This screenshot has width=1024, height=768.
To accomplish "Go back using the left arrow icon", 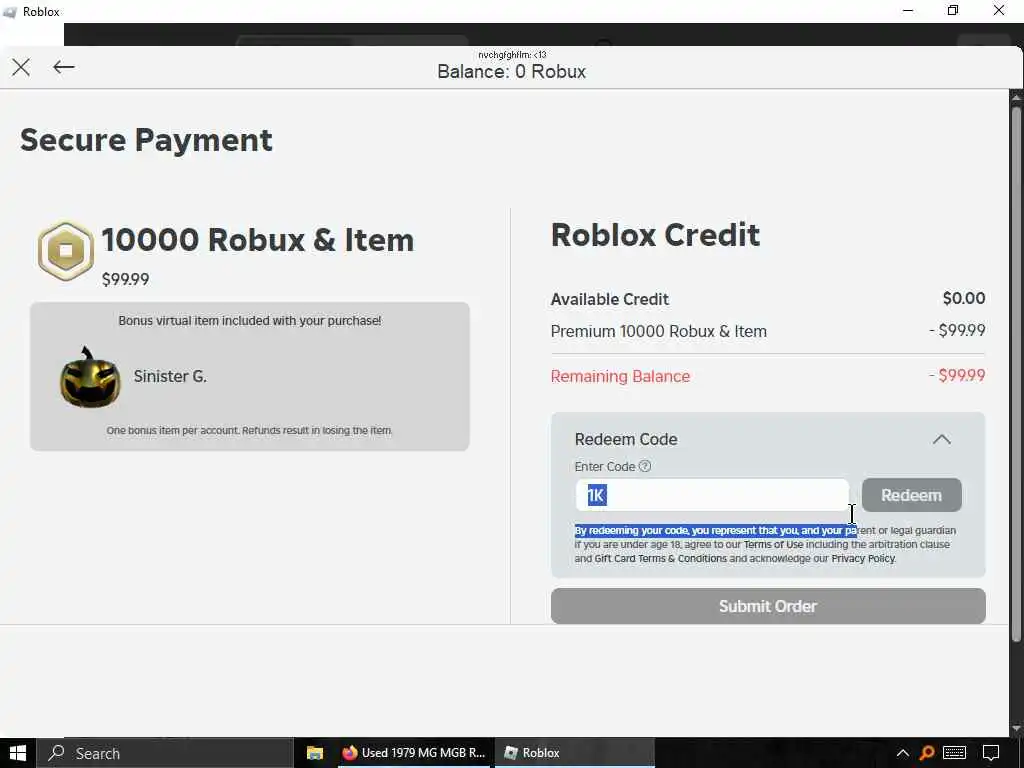I will tap(63, 67).
